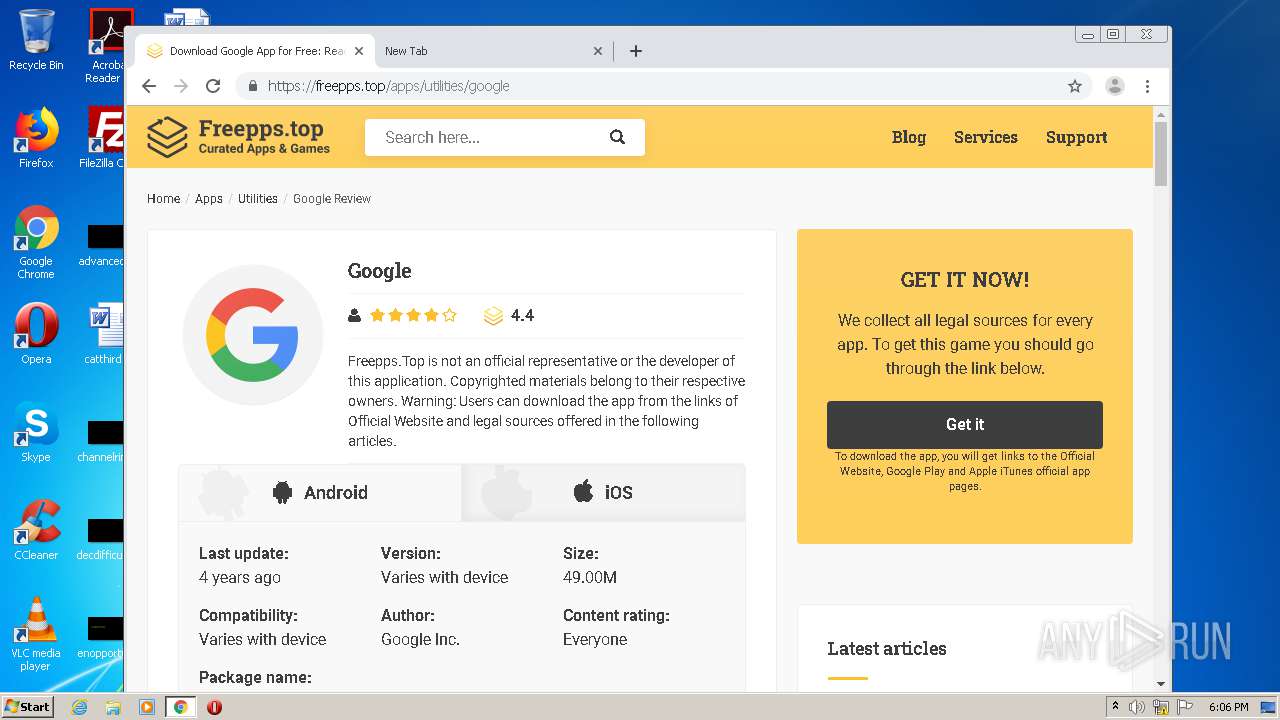This screenshot has height=720, width=1280.
Task: Show hidden system tray icons
Action: (1115, 707)
